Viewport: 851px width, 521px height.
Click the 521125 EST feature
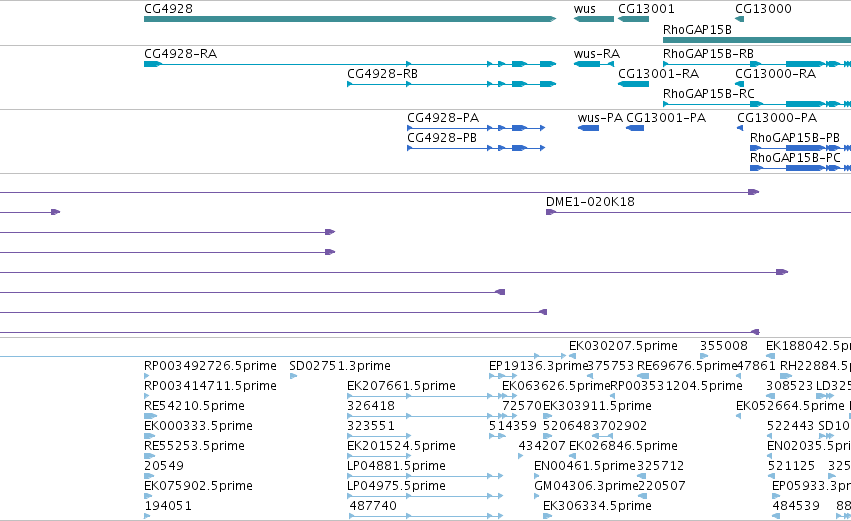(x=772, y=476)
